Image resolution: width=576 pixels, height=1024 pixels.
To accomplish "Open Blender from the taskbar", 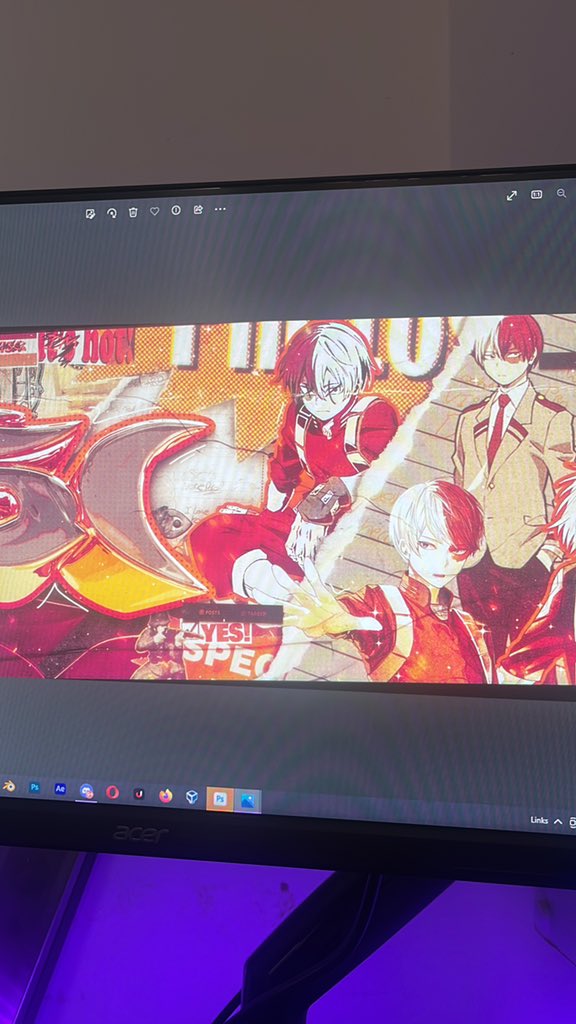I will pos(8,786).
